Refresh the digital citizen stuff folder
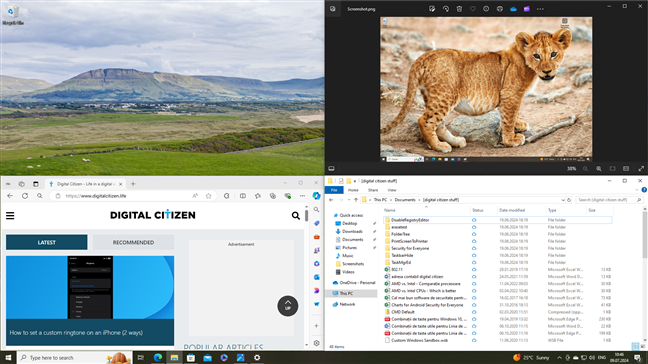The width and height of the screenshot is (648, 364). pos(569,200)
